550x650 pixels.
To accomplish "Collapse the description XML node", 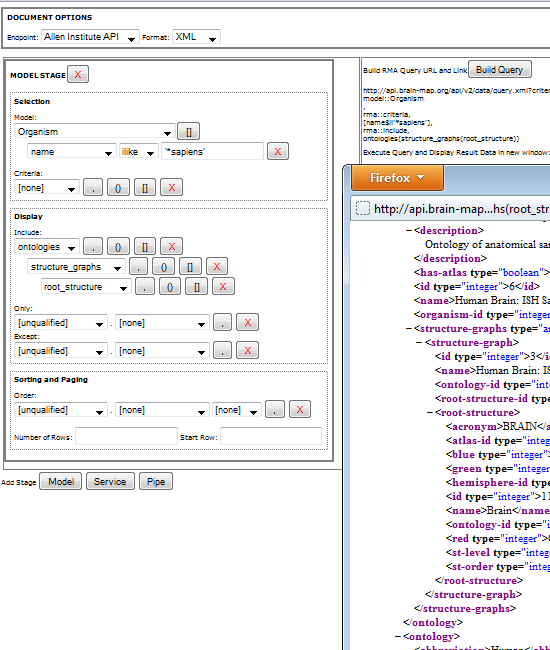I will (x=409, y=230).
